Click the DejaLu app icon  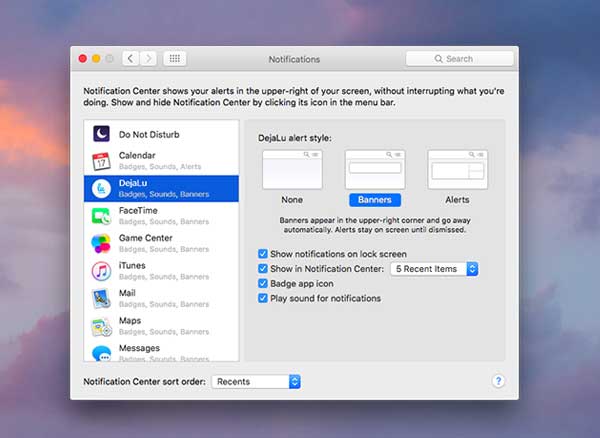[x=101, y=189]
